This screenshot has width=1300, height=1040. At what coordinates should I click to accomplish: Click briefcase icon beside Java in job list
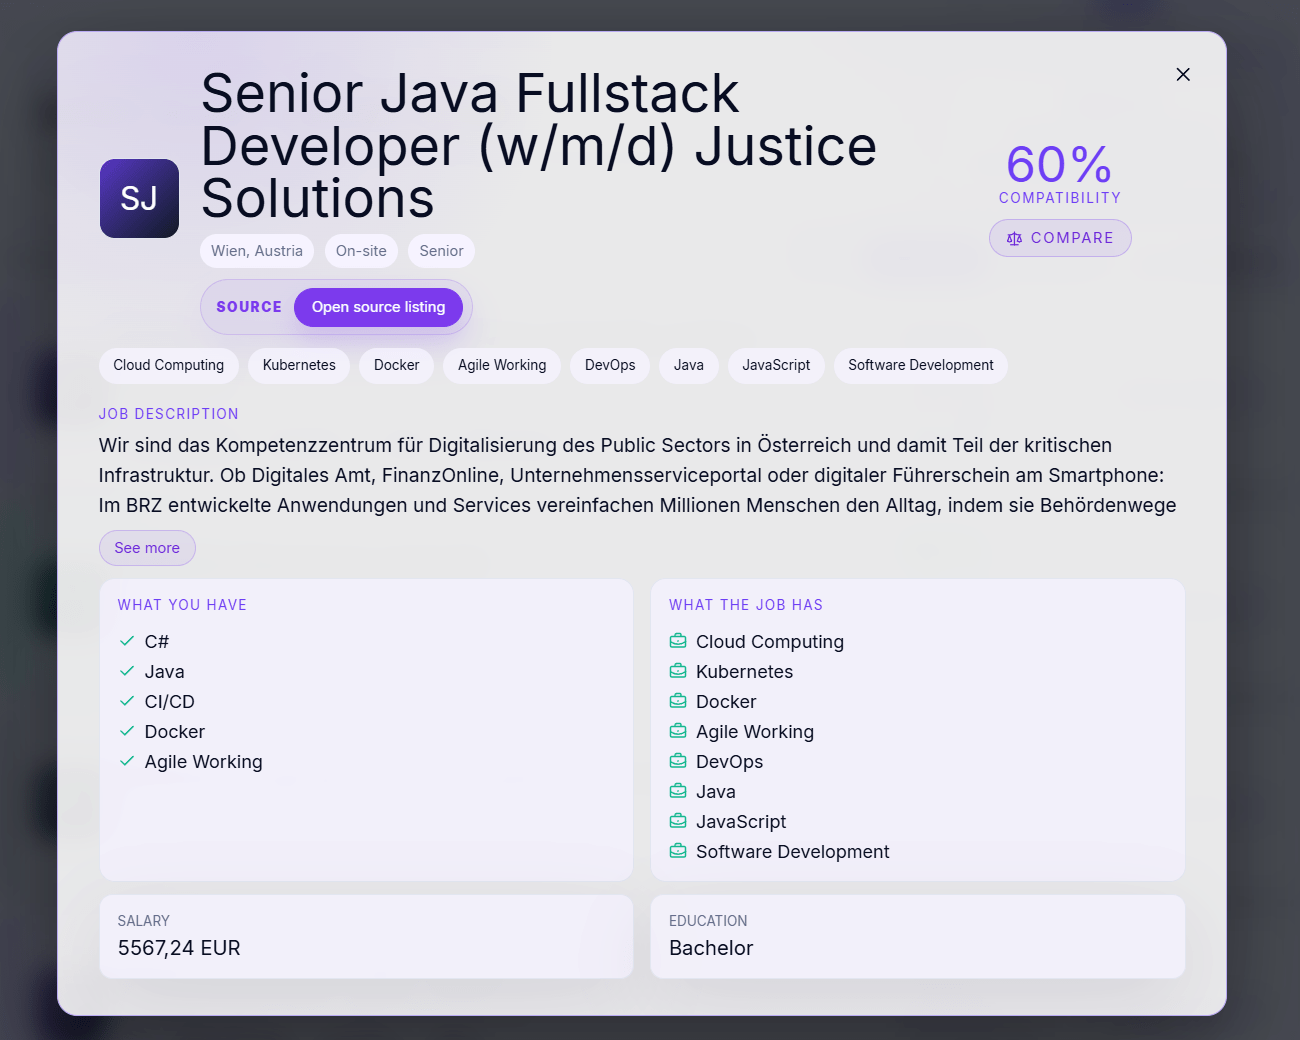click(678, 791)
